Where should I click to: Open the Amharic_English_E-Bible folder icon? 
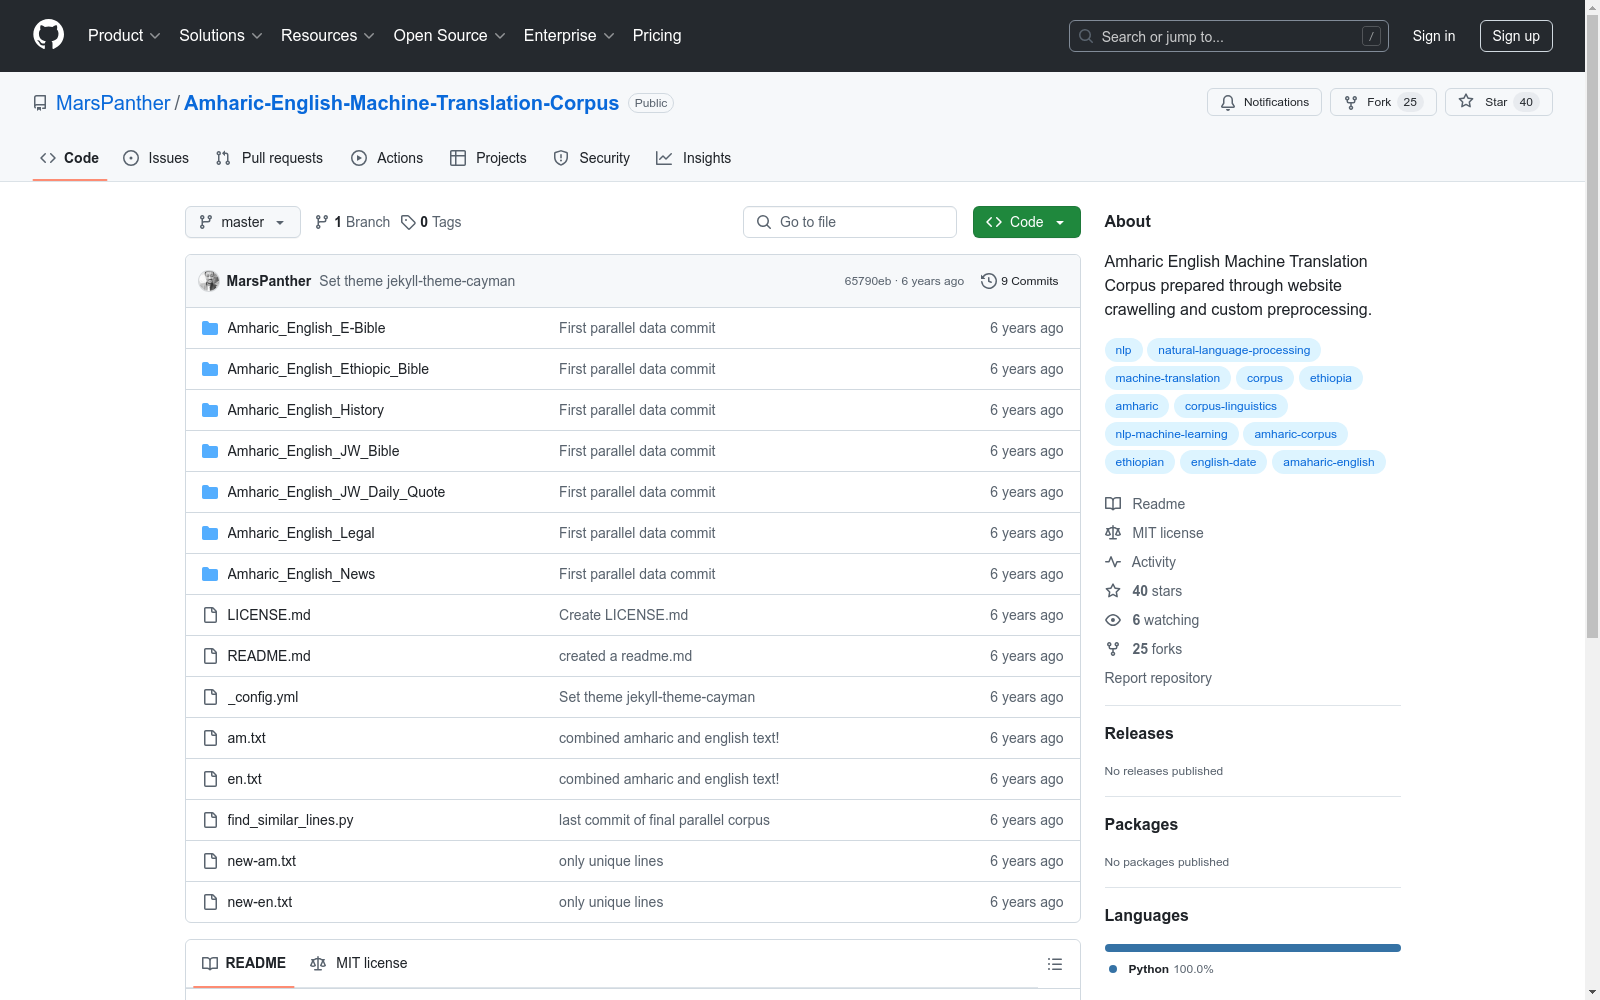tap(210, 328)
